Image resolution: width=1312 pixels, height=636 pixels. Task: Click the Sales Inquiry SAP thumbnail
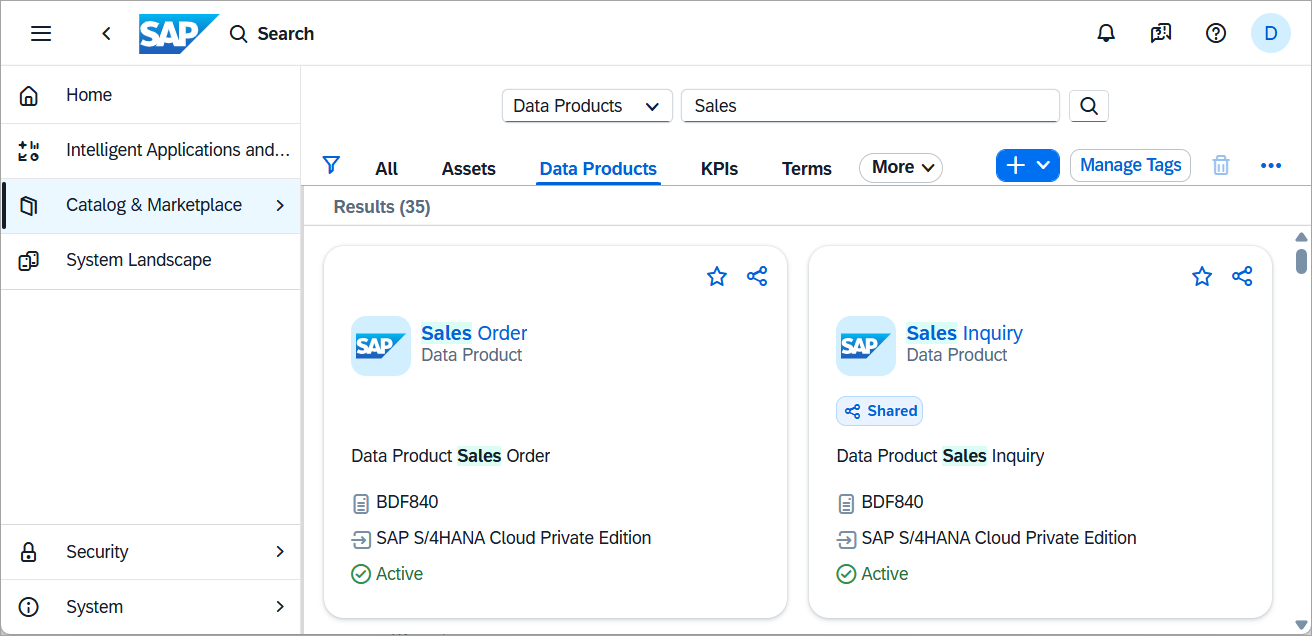(866, 346)
